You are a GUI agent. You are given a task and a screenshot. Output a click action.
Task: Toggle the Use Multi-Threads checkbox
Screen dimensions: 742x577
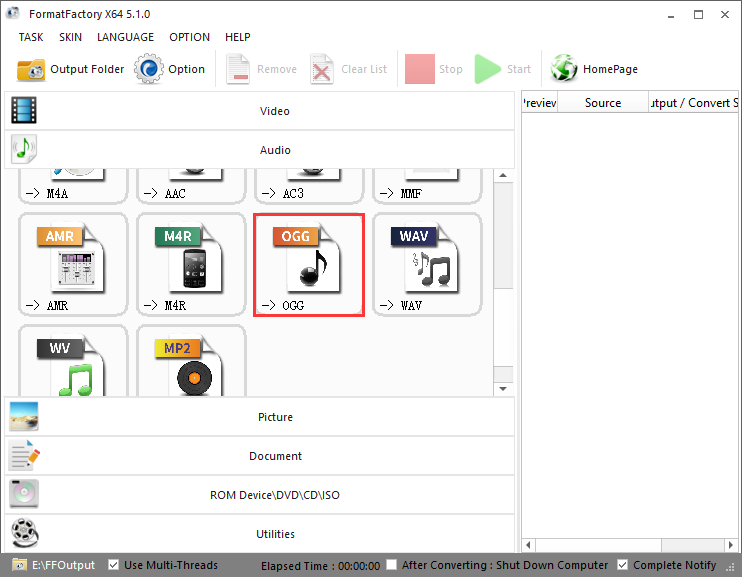[x=113, y=565]
